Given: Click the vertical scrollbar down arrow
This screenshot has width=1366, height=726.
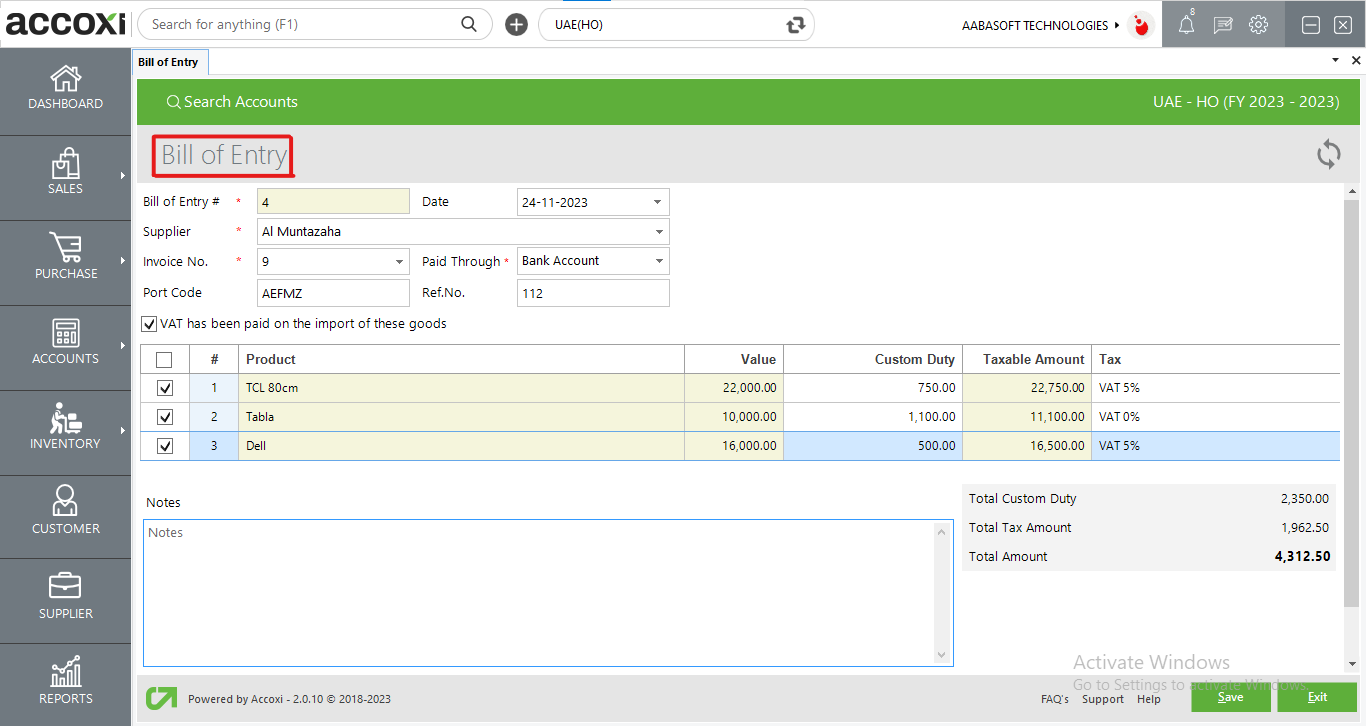Looking at the screenshot, I should (1354, 663).
